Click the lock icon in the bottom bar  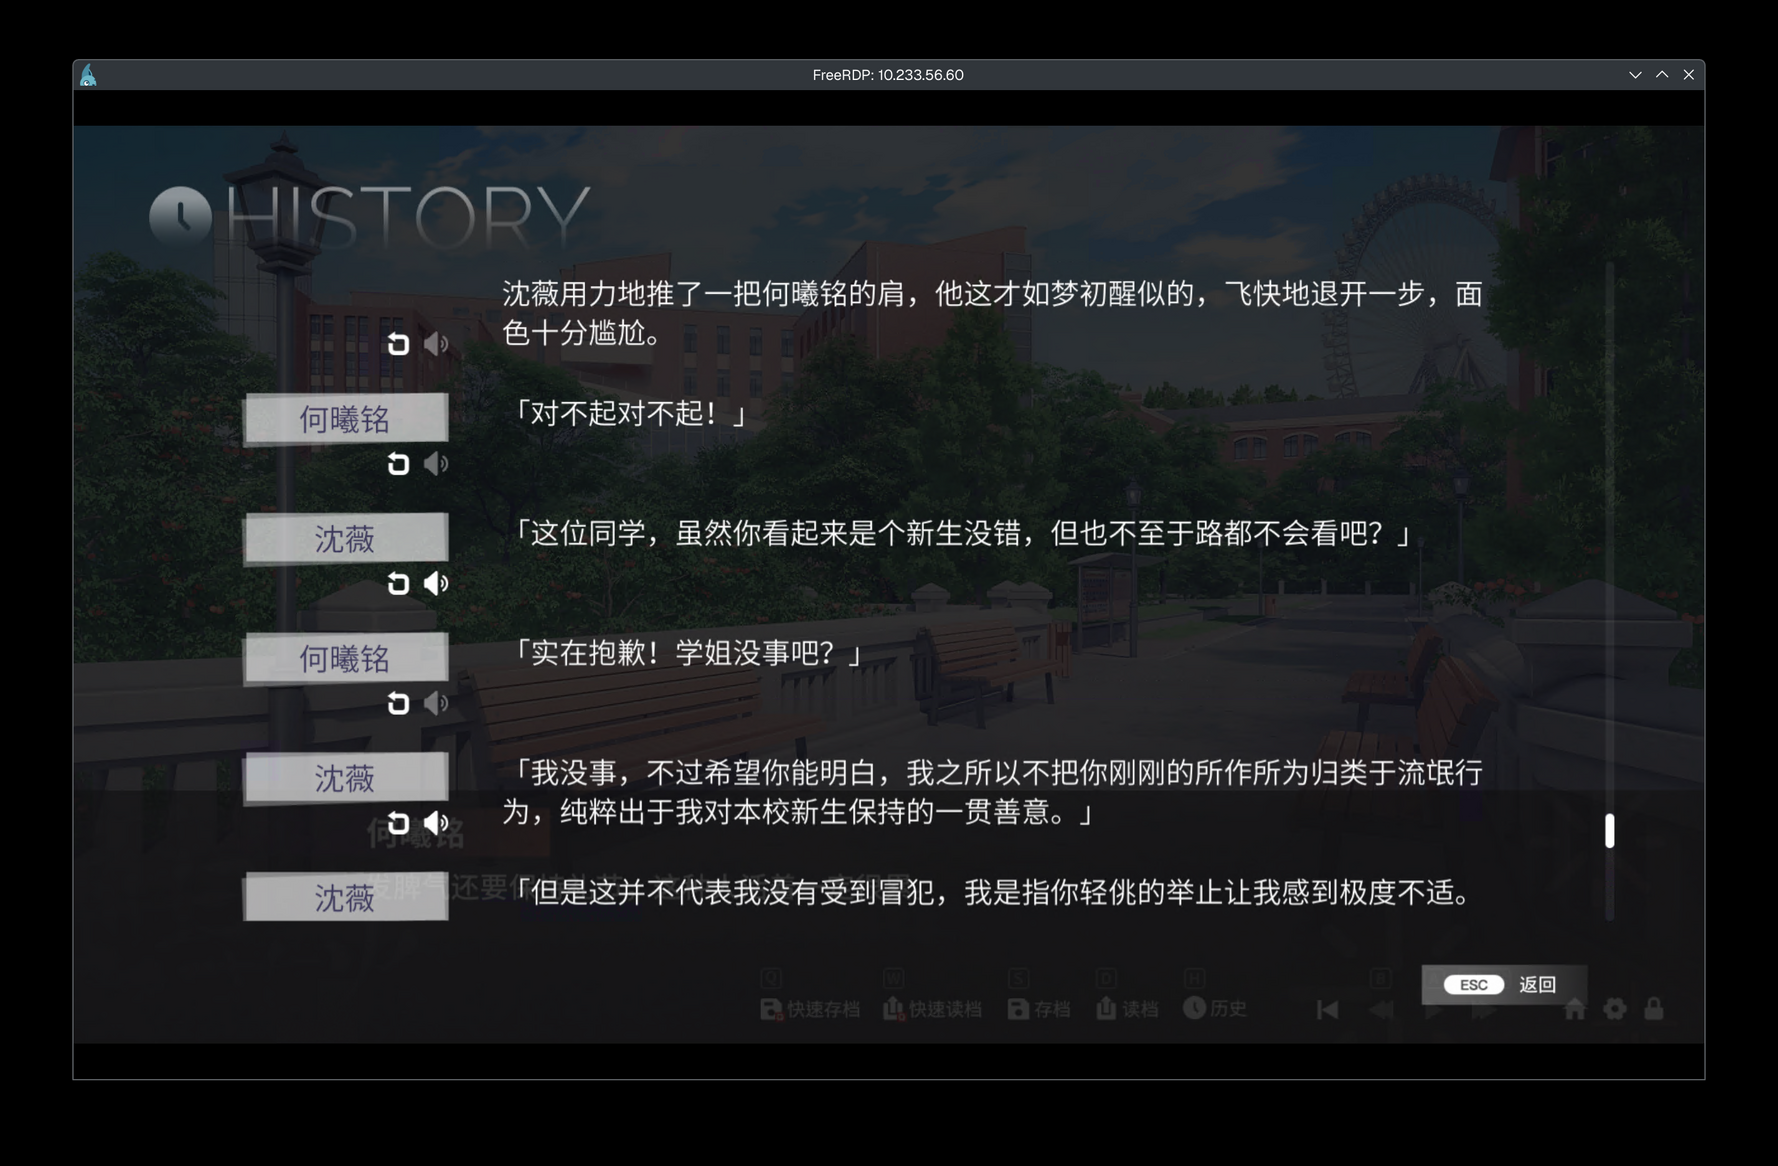pos(1653,1009)
